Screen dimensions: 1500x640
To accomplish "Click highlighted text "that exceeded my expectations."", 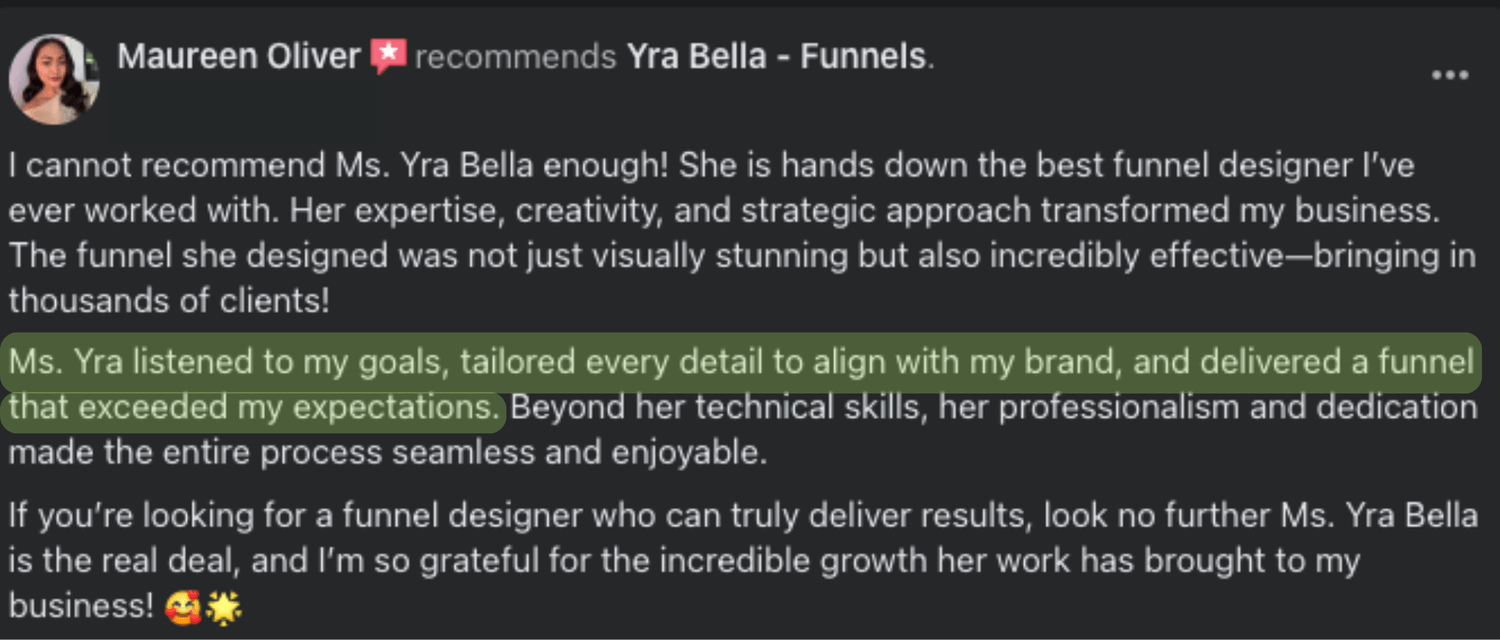I will coord(254,407).
